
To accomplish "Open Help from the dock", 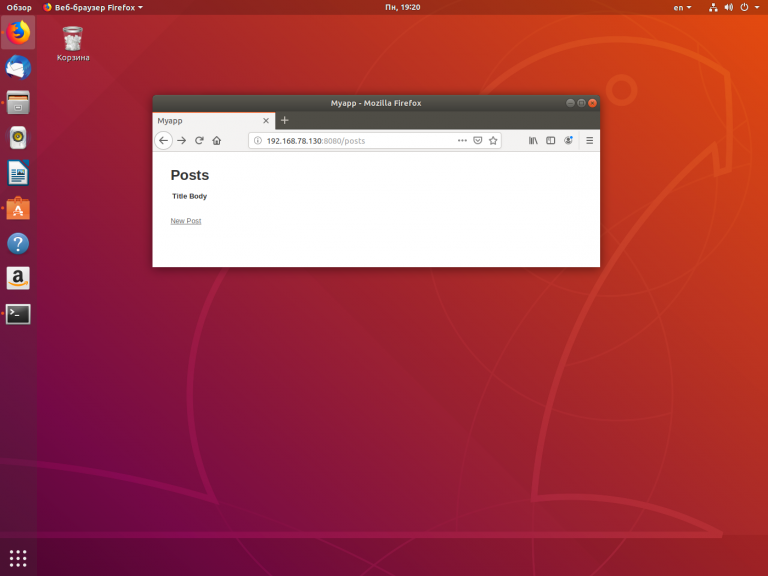I will click(18, 243).
